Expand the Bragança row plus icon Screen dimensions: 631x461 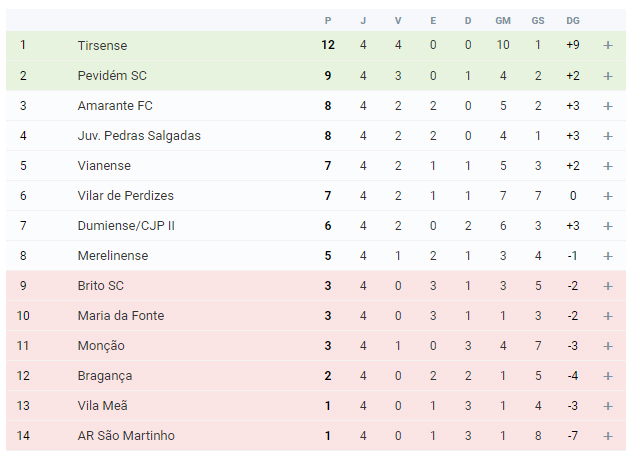[608, 376]
